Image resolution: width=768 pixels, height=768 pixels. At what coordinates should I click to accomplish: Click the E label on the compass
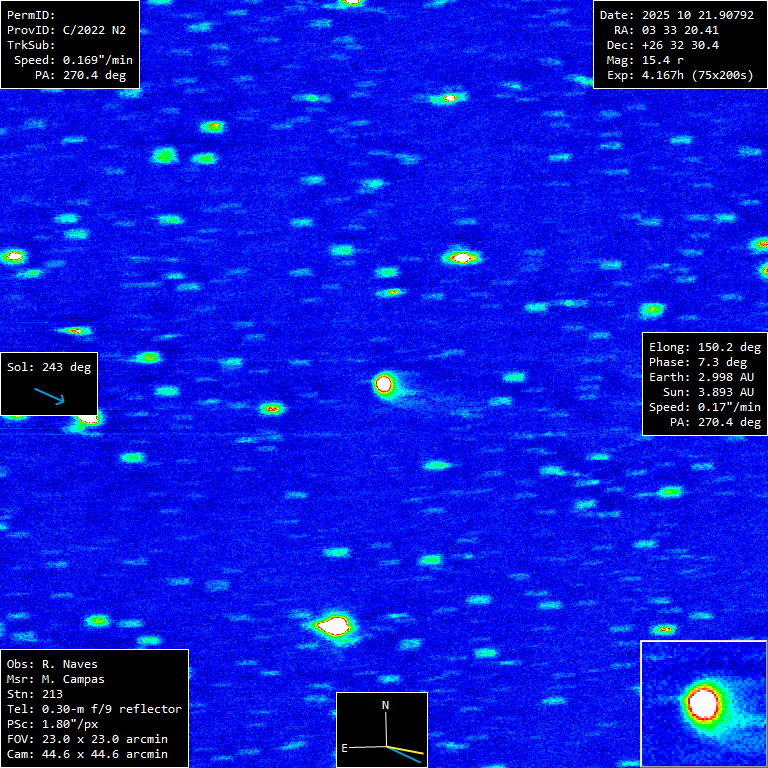(x=345, y=747)
